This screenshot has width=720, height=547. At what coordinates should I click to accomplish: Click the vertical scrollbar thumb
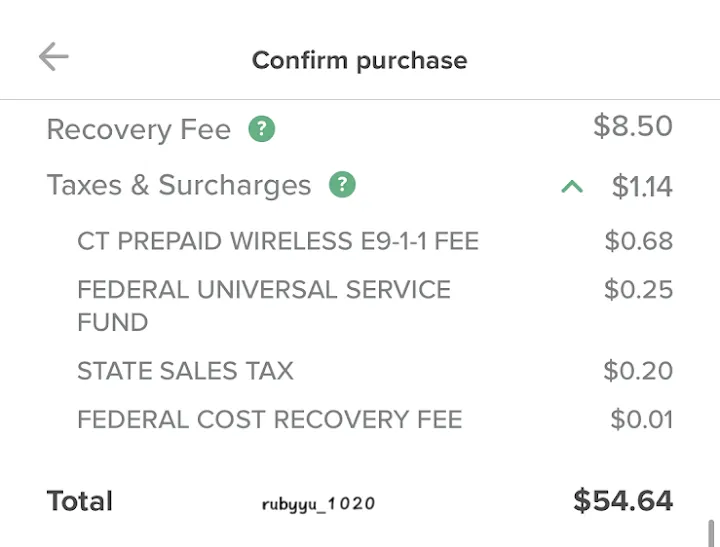click(x=712, y=532)
